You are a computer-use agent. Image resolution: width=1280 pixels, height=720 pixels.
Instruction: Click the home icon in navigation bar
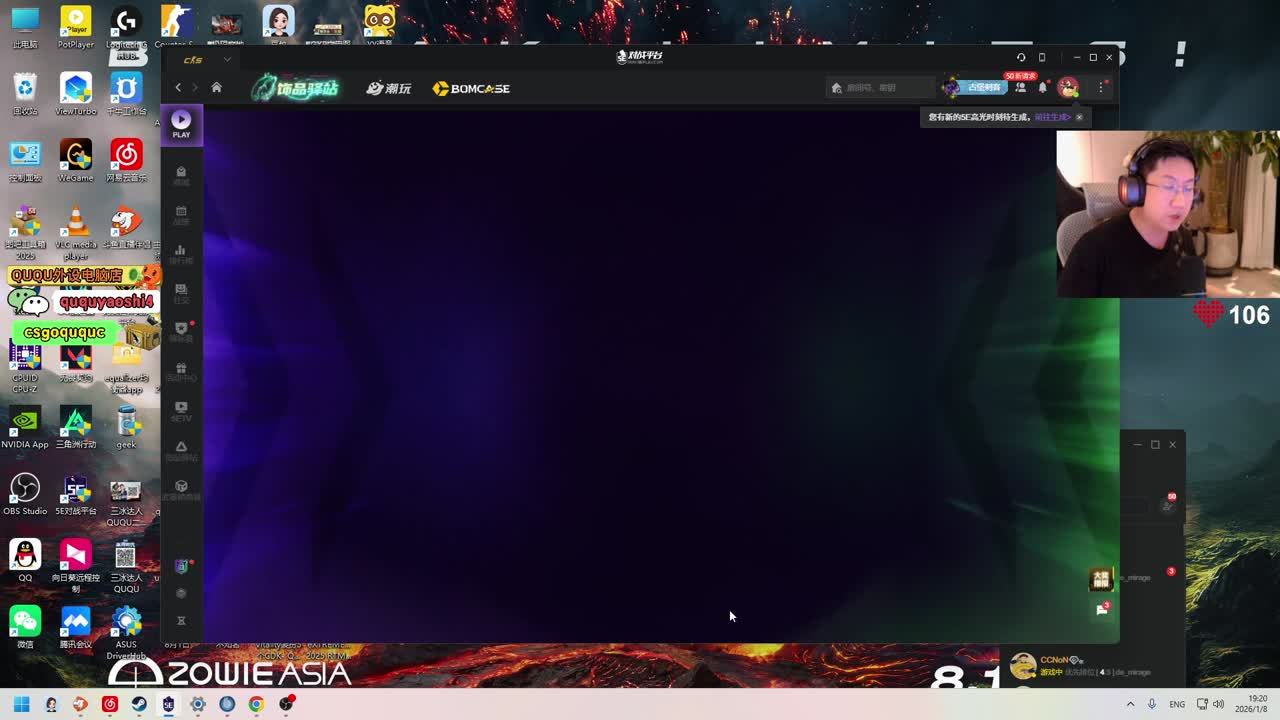tap(216, 88)
